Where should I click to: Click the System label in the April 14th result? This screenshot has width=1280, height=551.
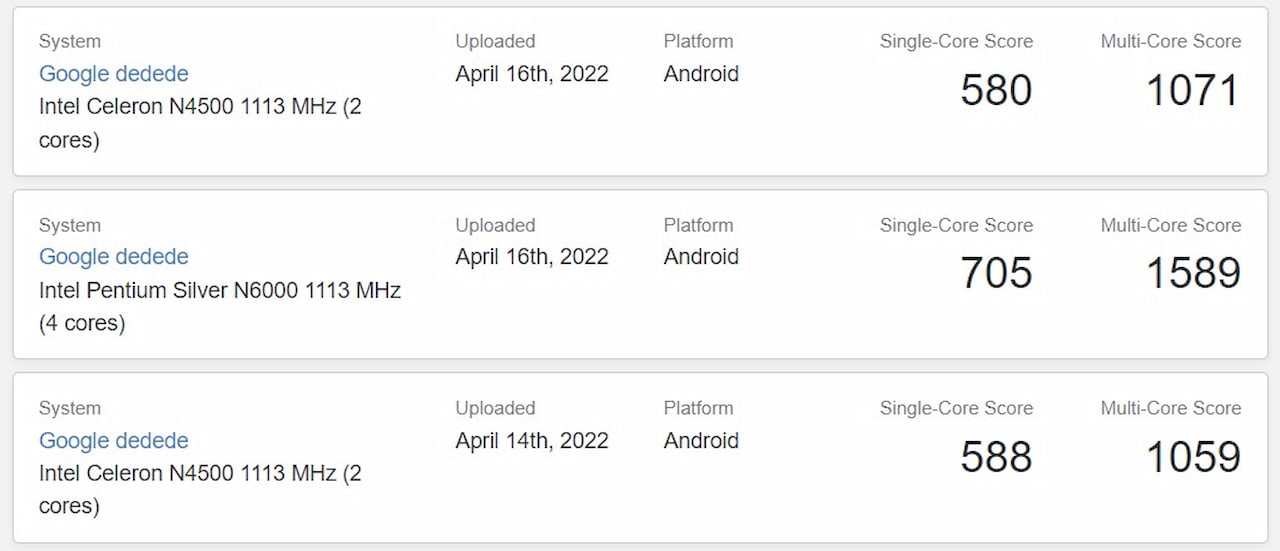point(70,409)
